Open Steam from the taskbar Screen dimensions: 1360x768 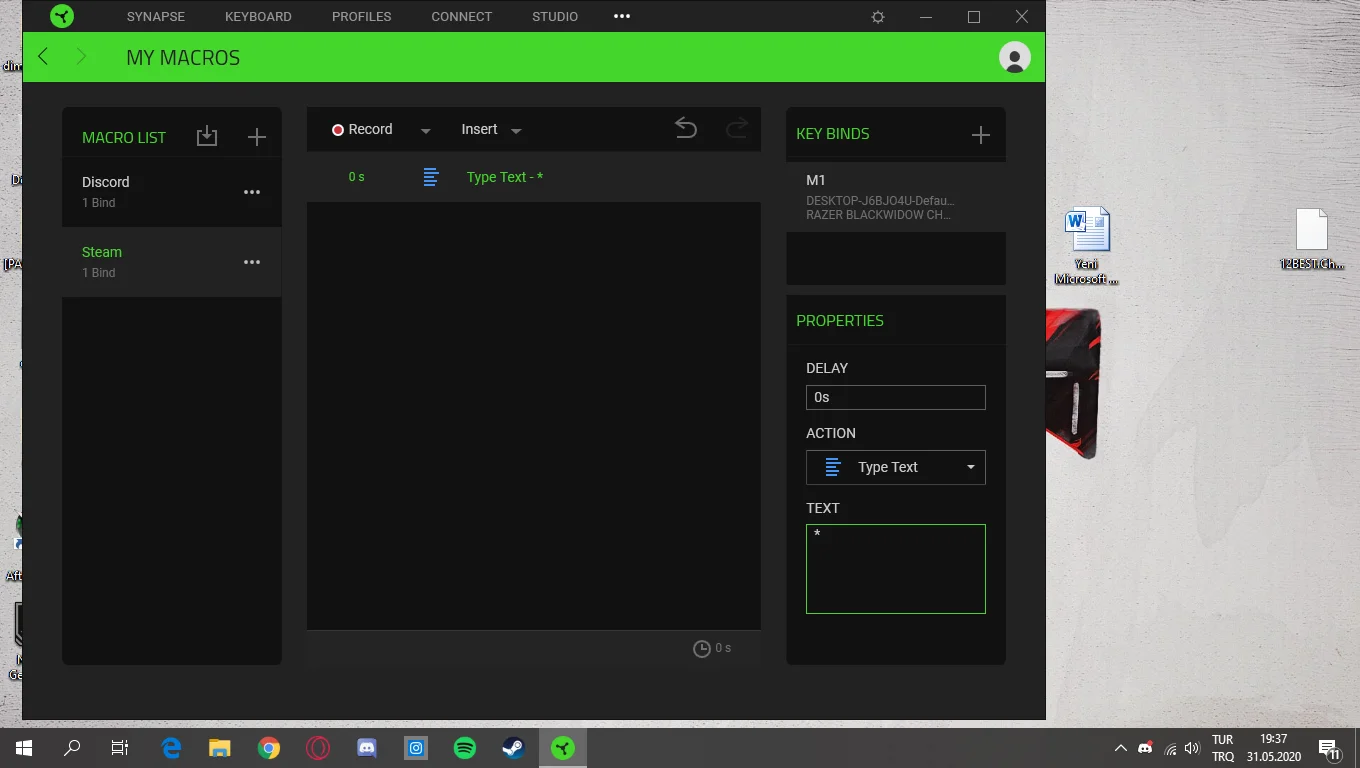(x=513, y=748)
